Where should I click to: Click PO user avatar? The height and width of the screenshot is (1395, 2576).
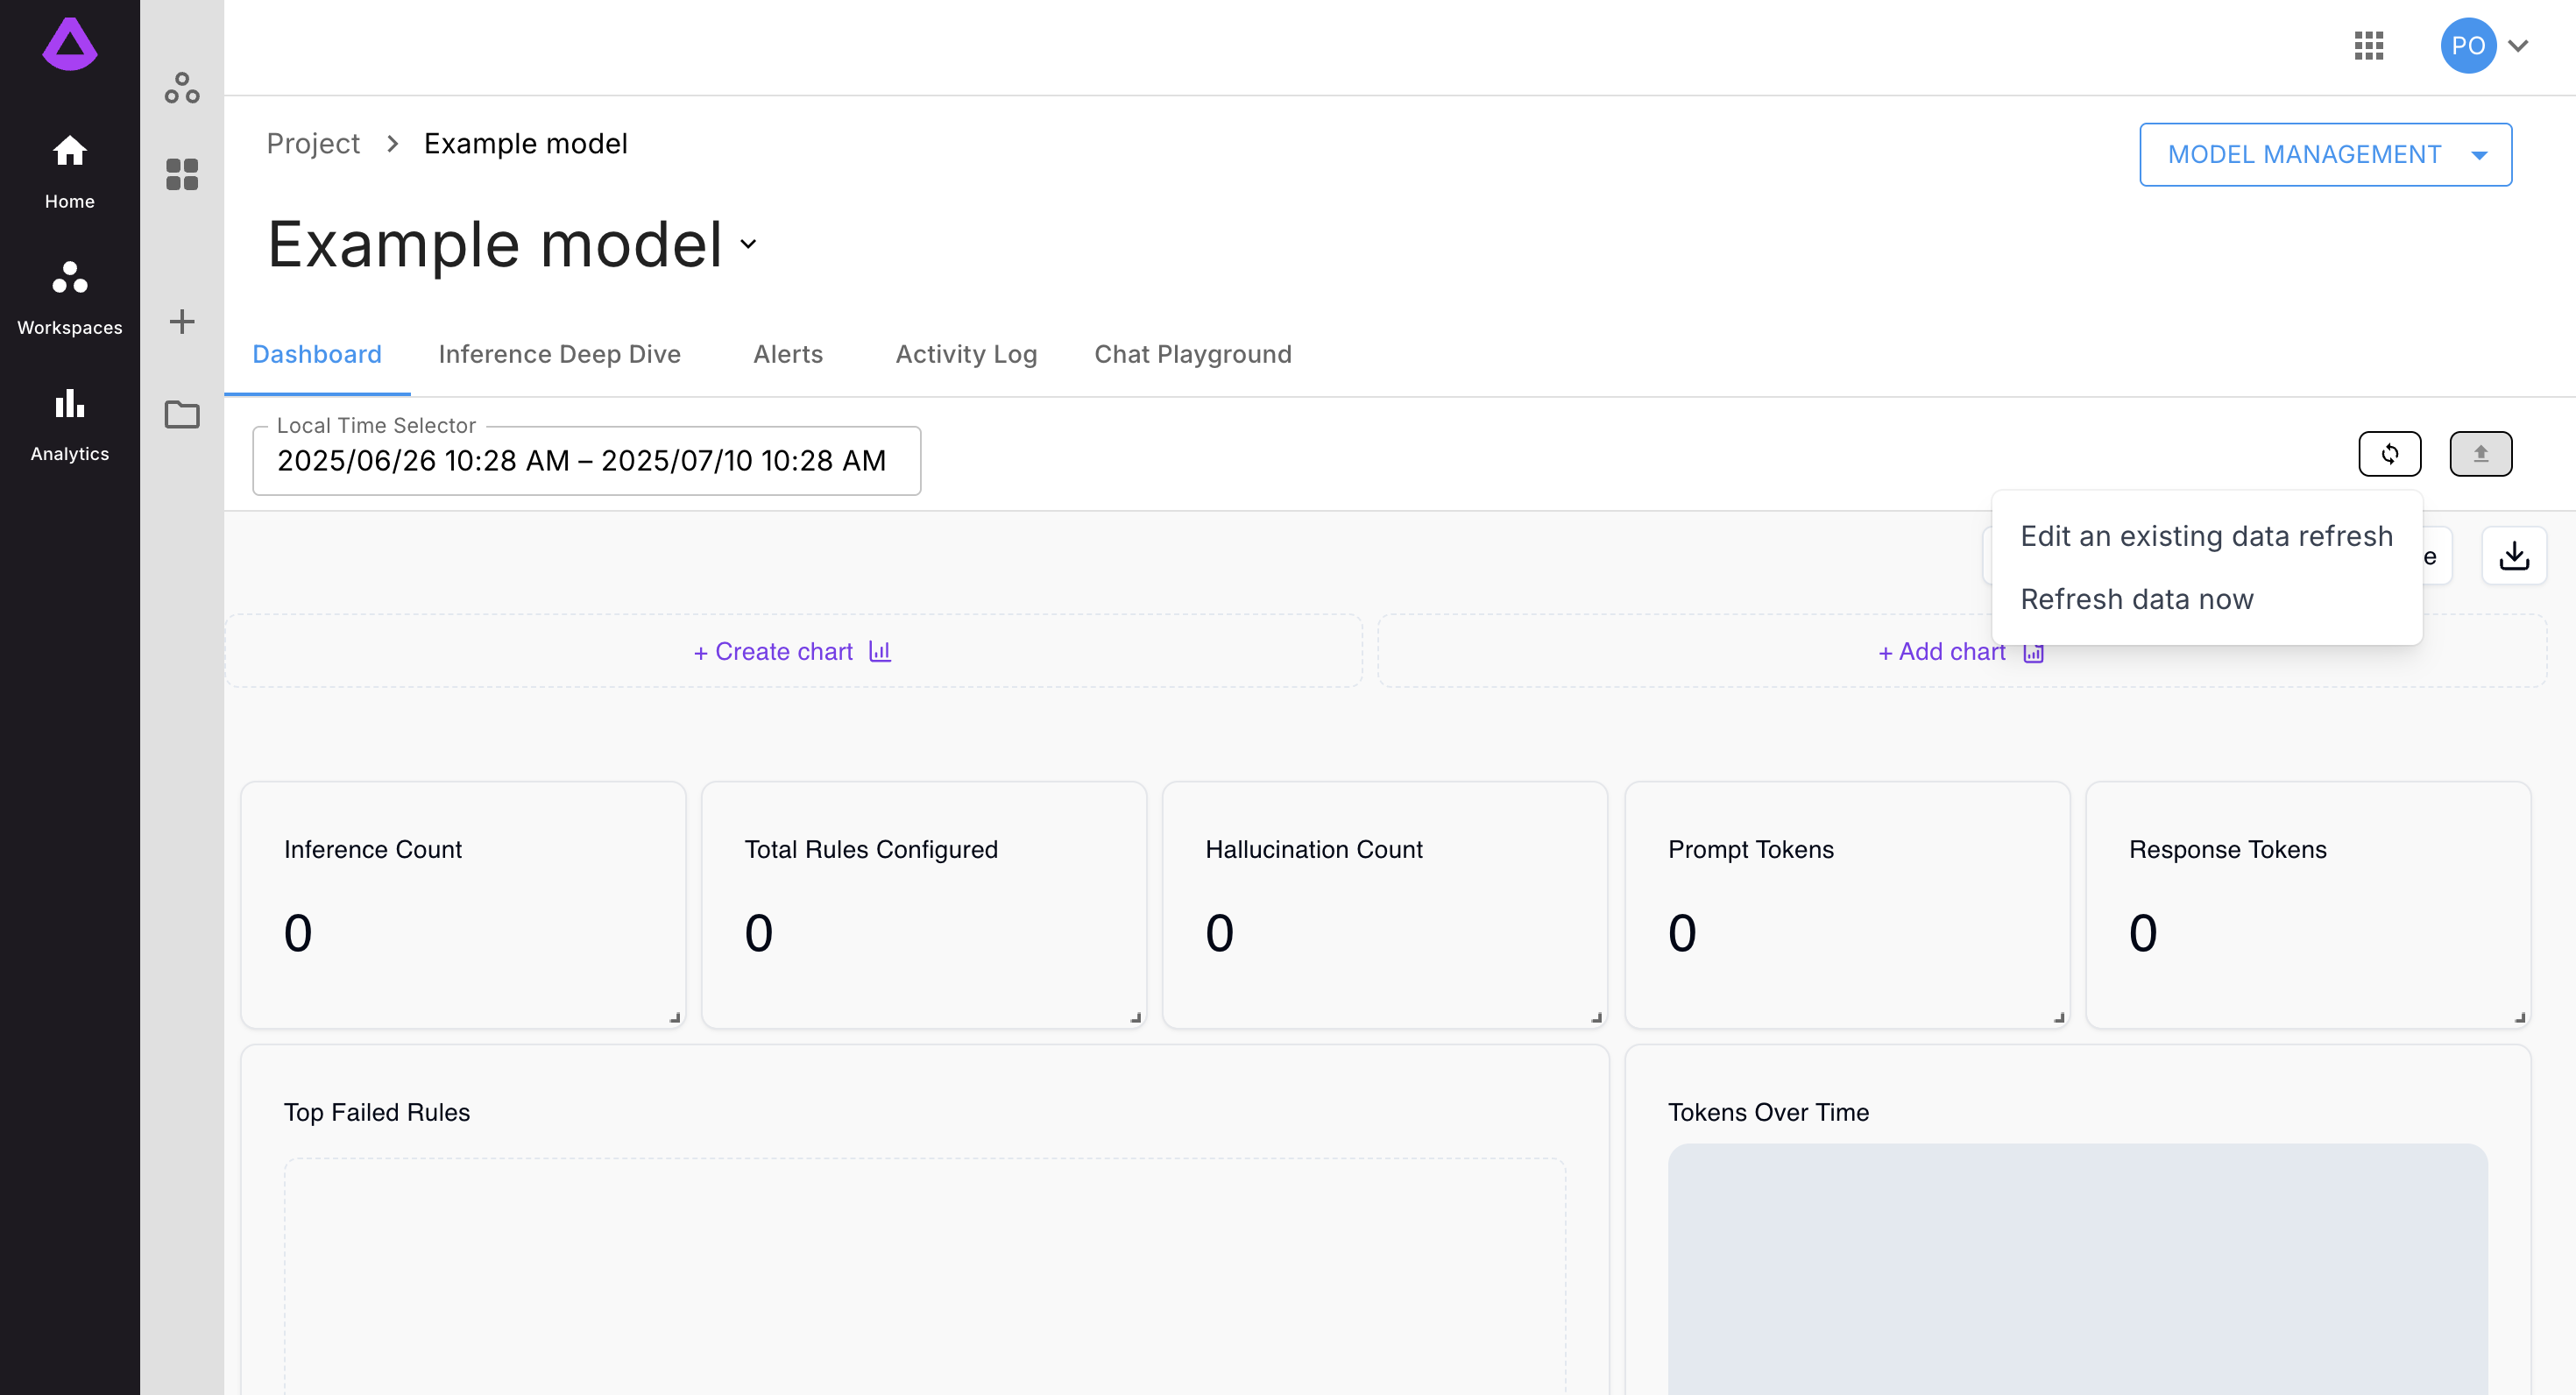2468,46
